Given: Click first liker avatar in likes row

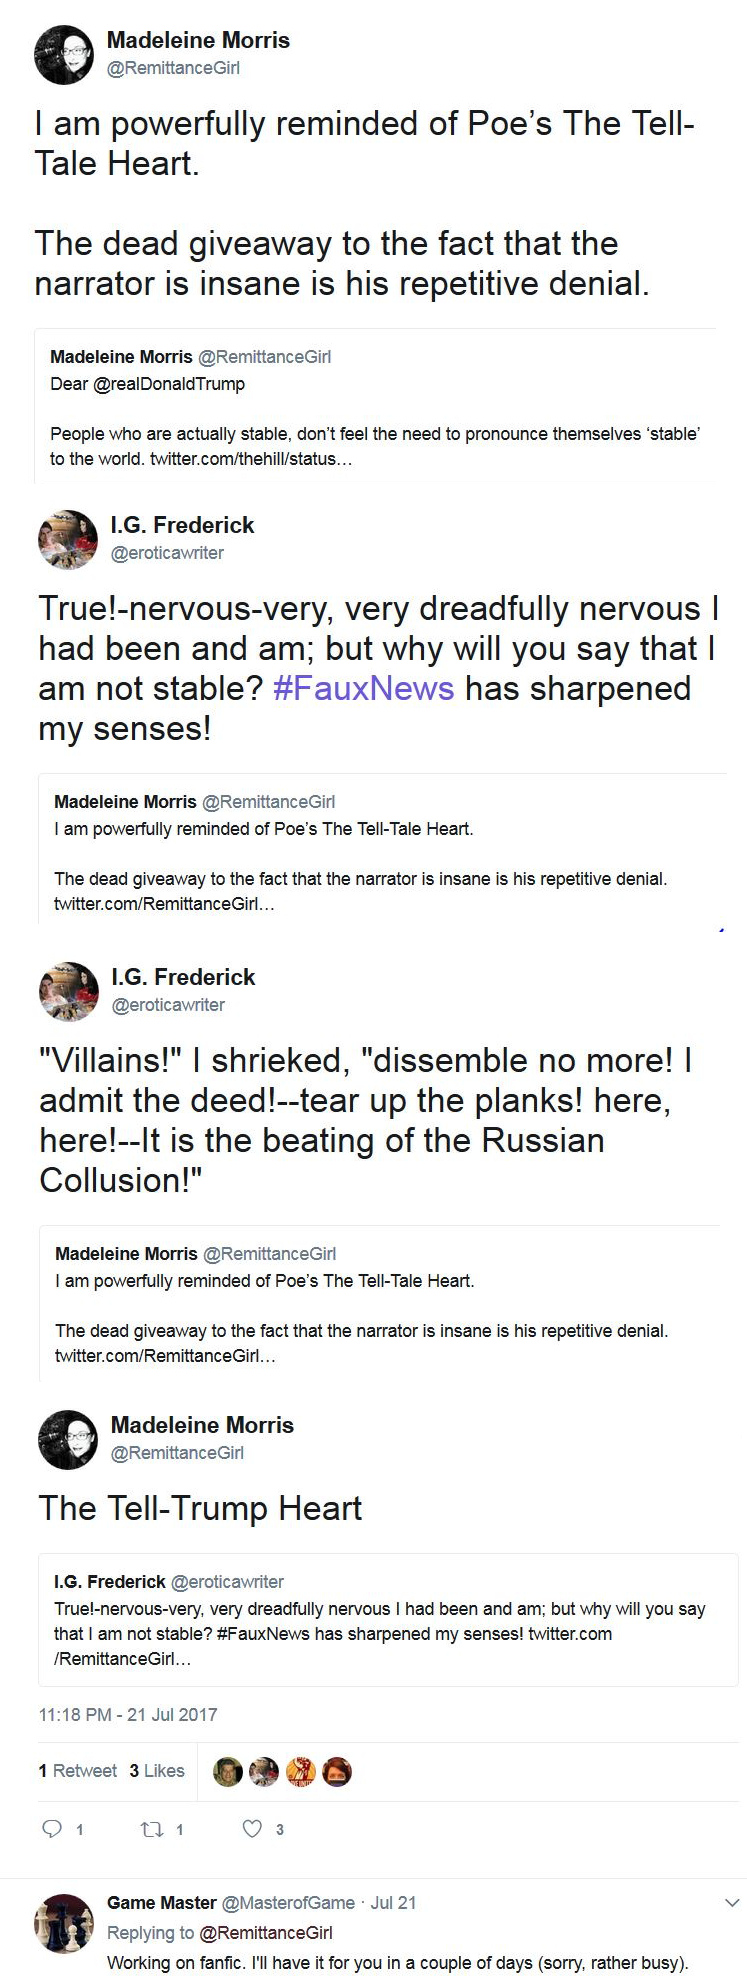Looking at the screenshot, I should pos(228,1771).
